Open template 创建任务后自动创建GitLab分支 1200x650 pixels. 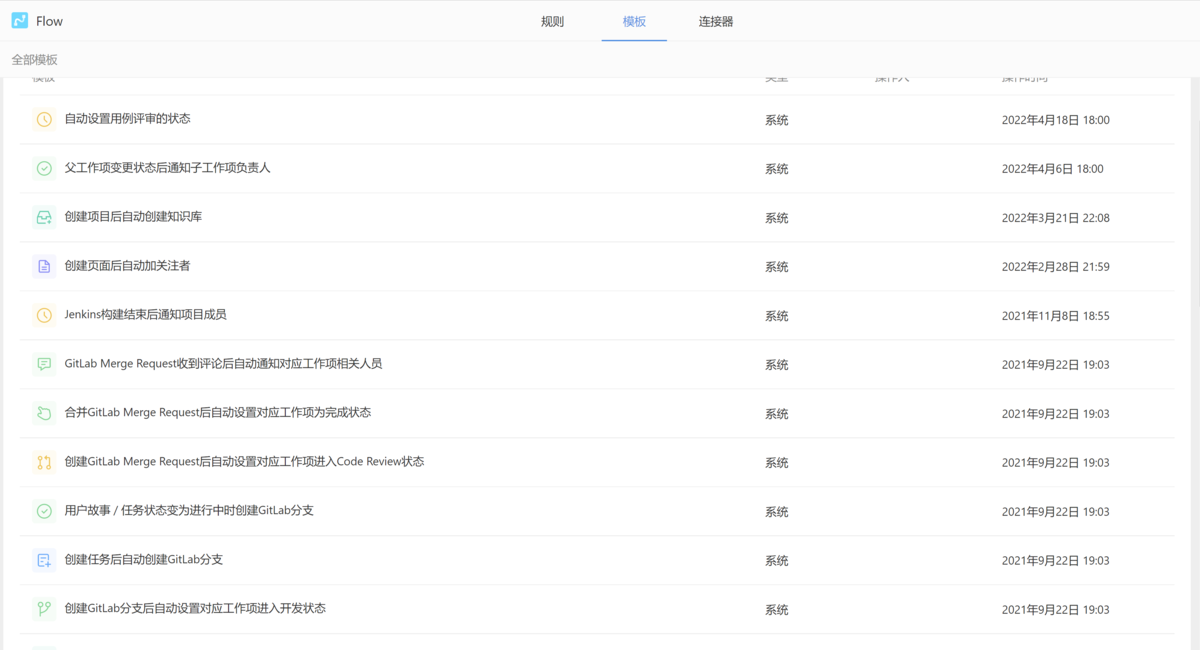[x=143, y=560]
